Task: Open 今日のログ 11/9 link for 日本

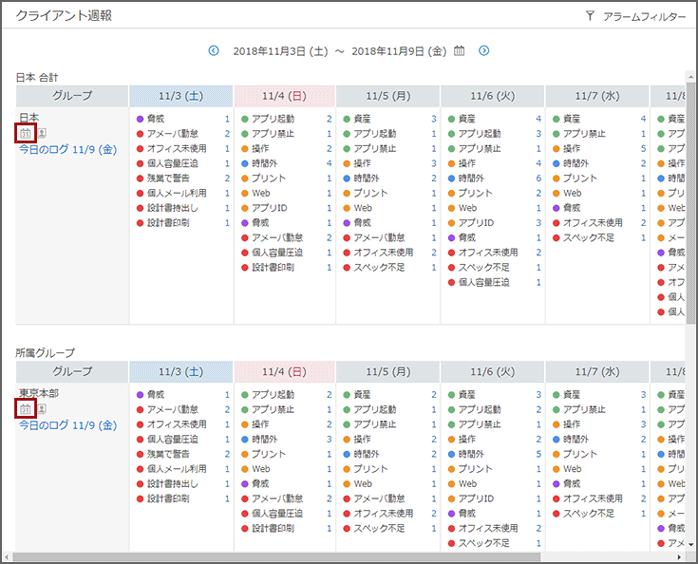Action: [x=68, y=150]
